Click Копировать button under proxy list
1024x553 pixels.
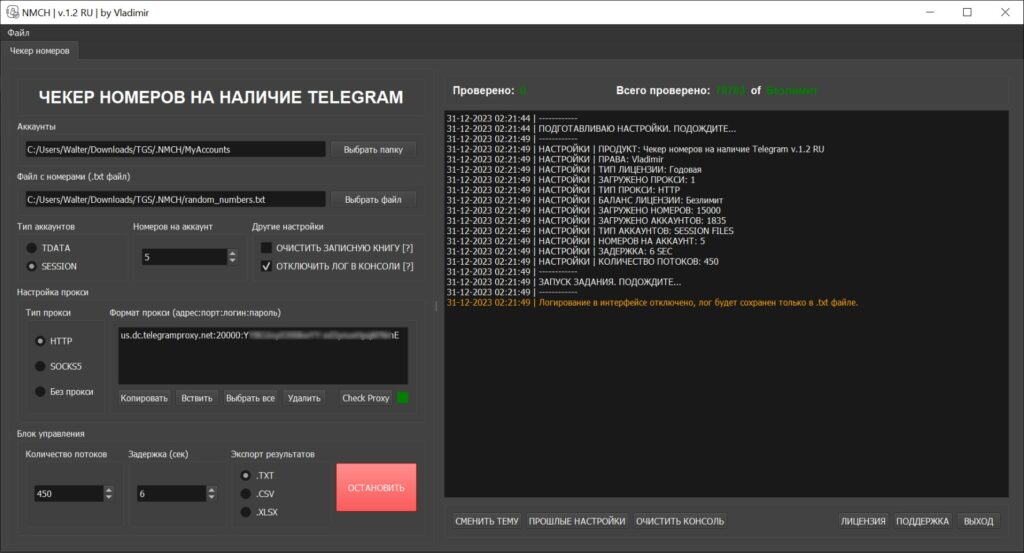[144, 398]
